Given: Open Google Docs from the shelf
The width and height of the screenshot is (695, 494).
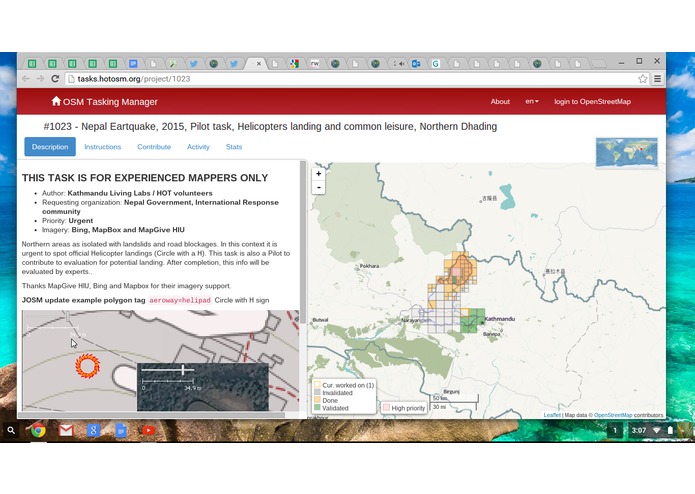Looking at the screenshot, I should point(121,430).
